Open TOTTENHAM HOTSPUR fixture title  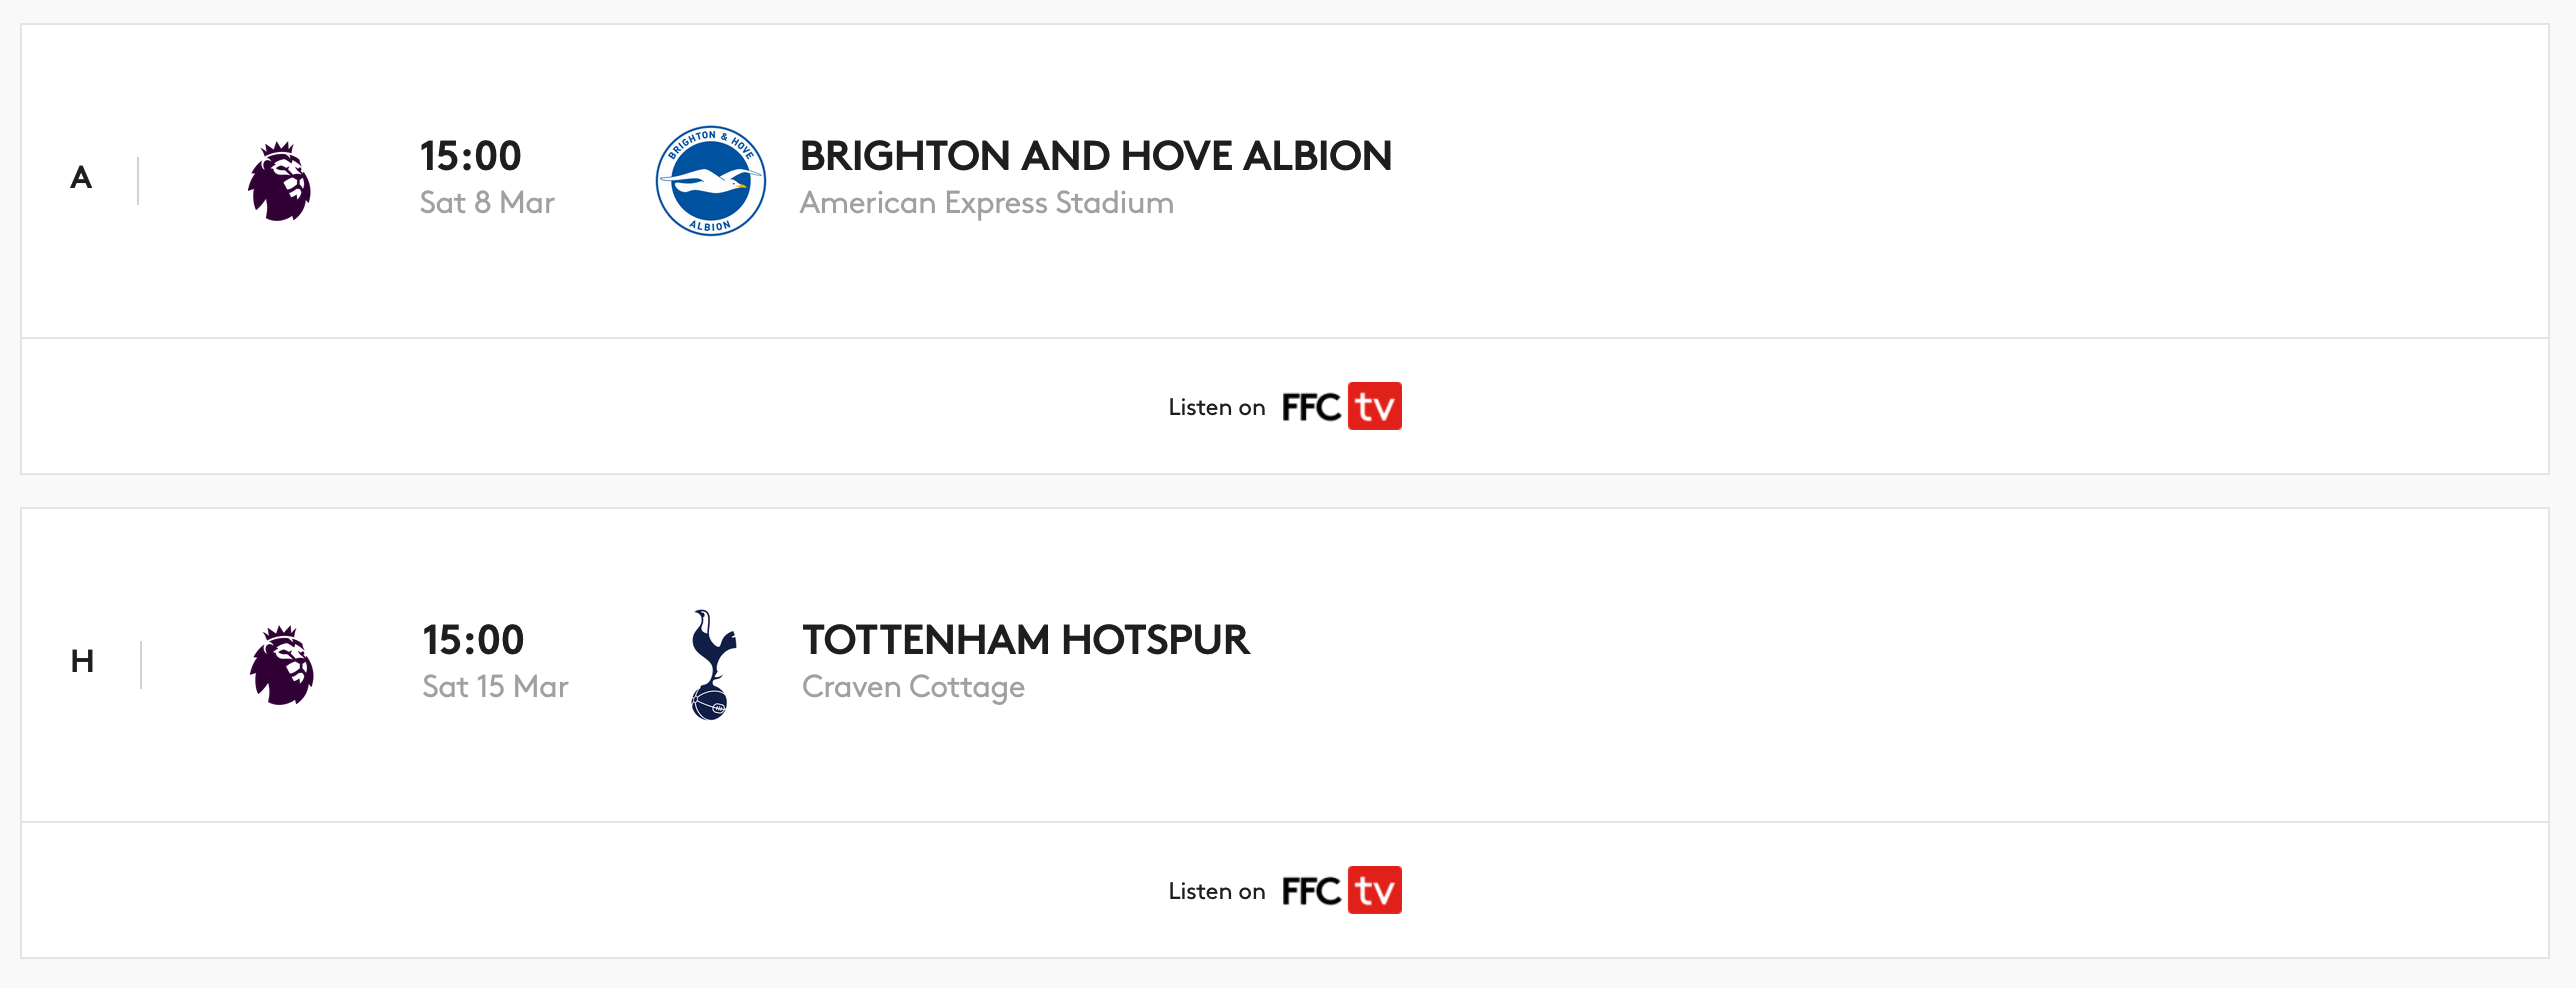(x=1026, y=640)
